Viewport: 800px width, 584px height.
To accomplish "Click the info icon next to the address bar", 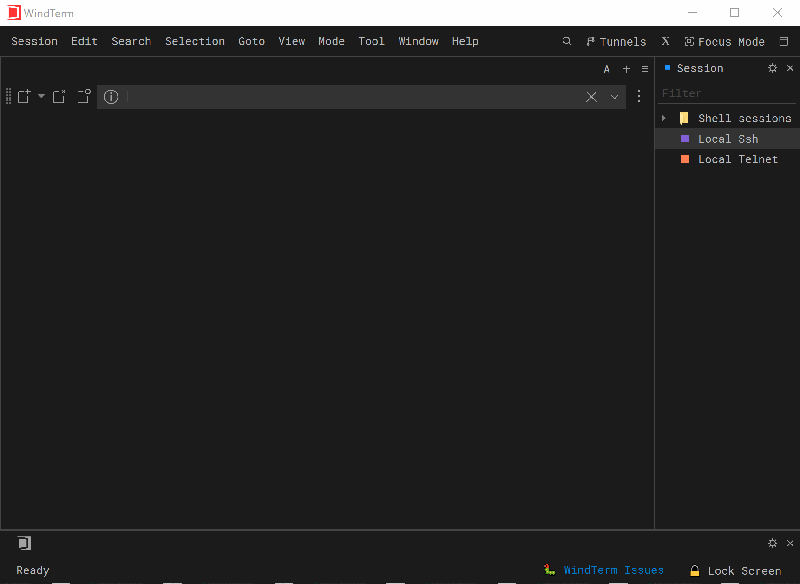I will (x=110, y=97).
